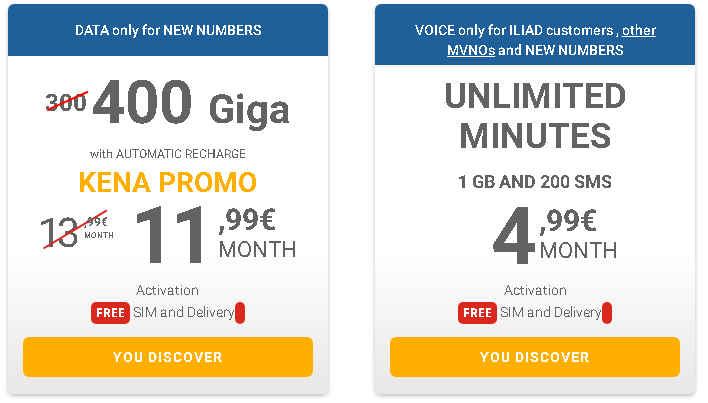This screenshot has height=403, width=708.
Task: Click the red icon after Delivery in the voice offer
Action: (607, 313)
